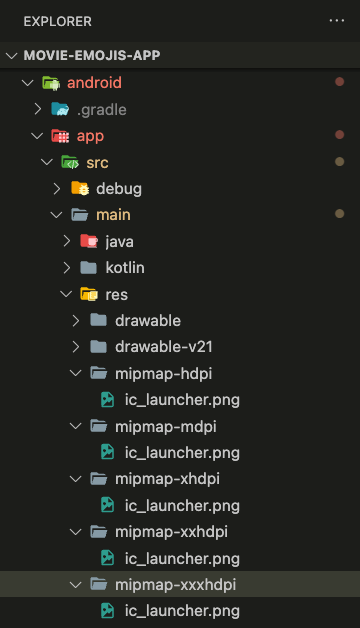Select the drawable folder
360x628 pixels.
coord(148,321)
